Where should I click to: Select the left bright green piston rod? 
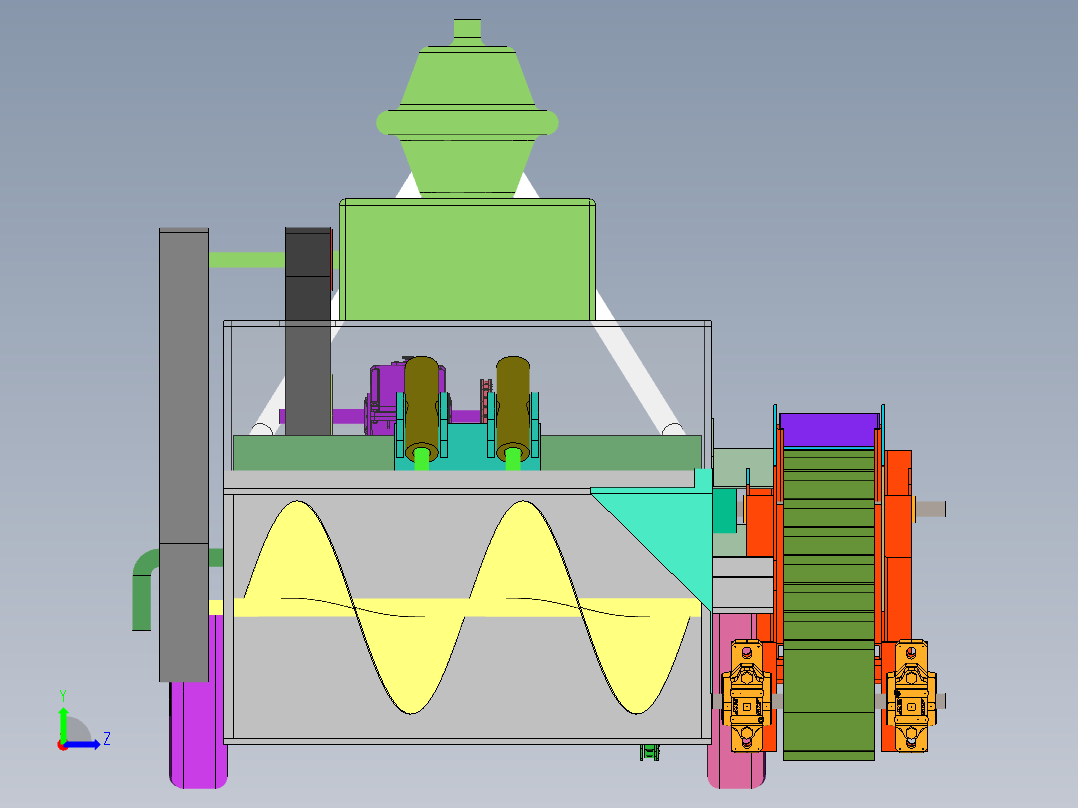pyautogui.click(x=421, y=459)
